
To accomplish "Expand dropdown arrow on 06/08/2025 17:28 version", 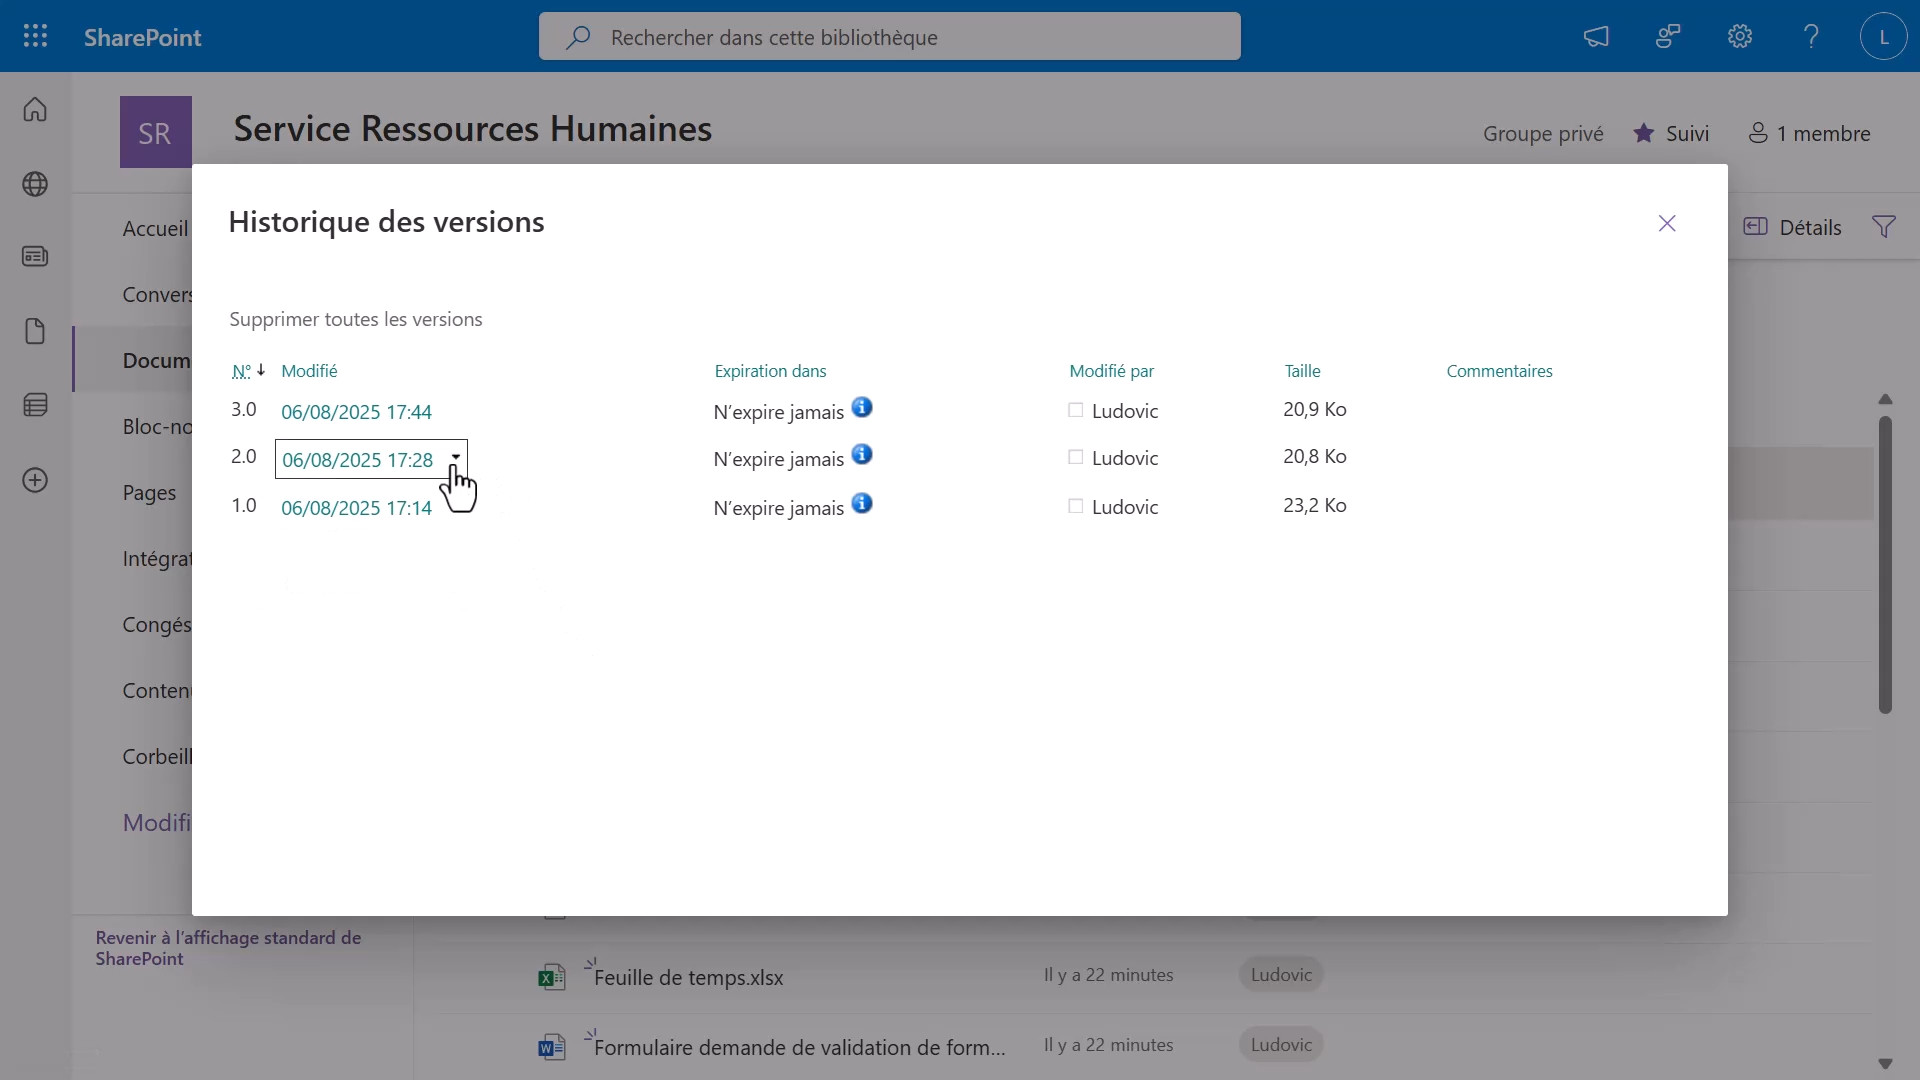I will coord(456,457).
